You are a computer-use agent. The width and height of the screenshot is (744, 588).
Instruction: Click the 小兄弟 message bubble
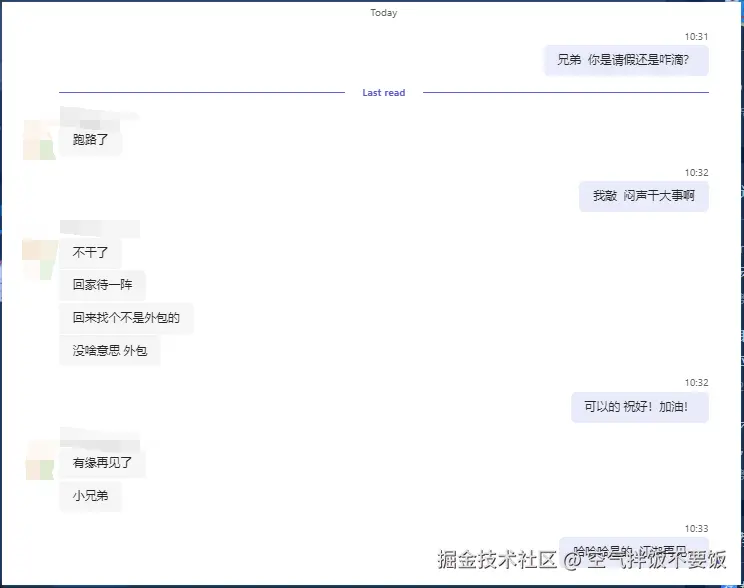(90, 496)
